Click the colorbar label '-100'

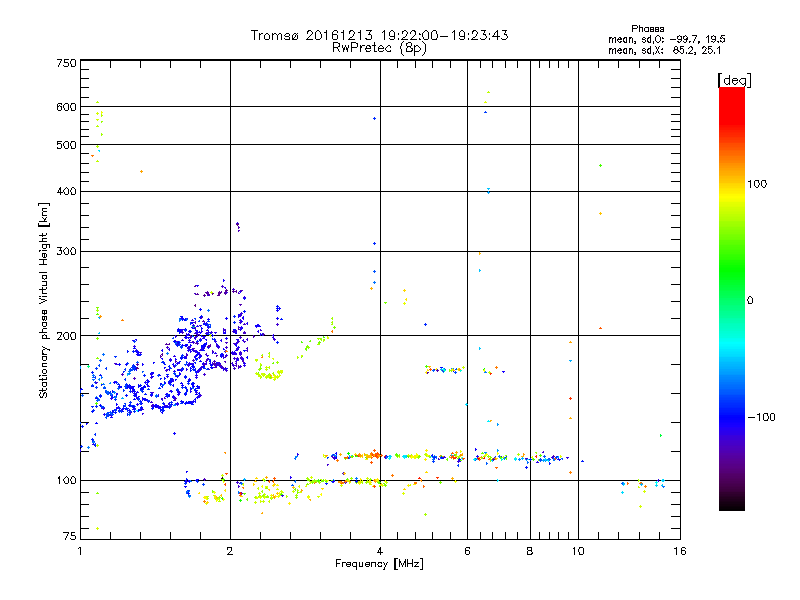[761, 417]
